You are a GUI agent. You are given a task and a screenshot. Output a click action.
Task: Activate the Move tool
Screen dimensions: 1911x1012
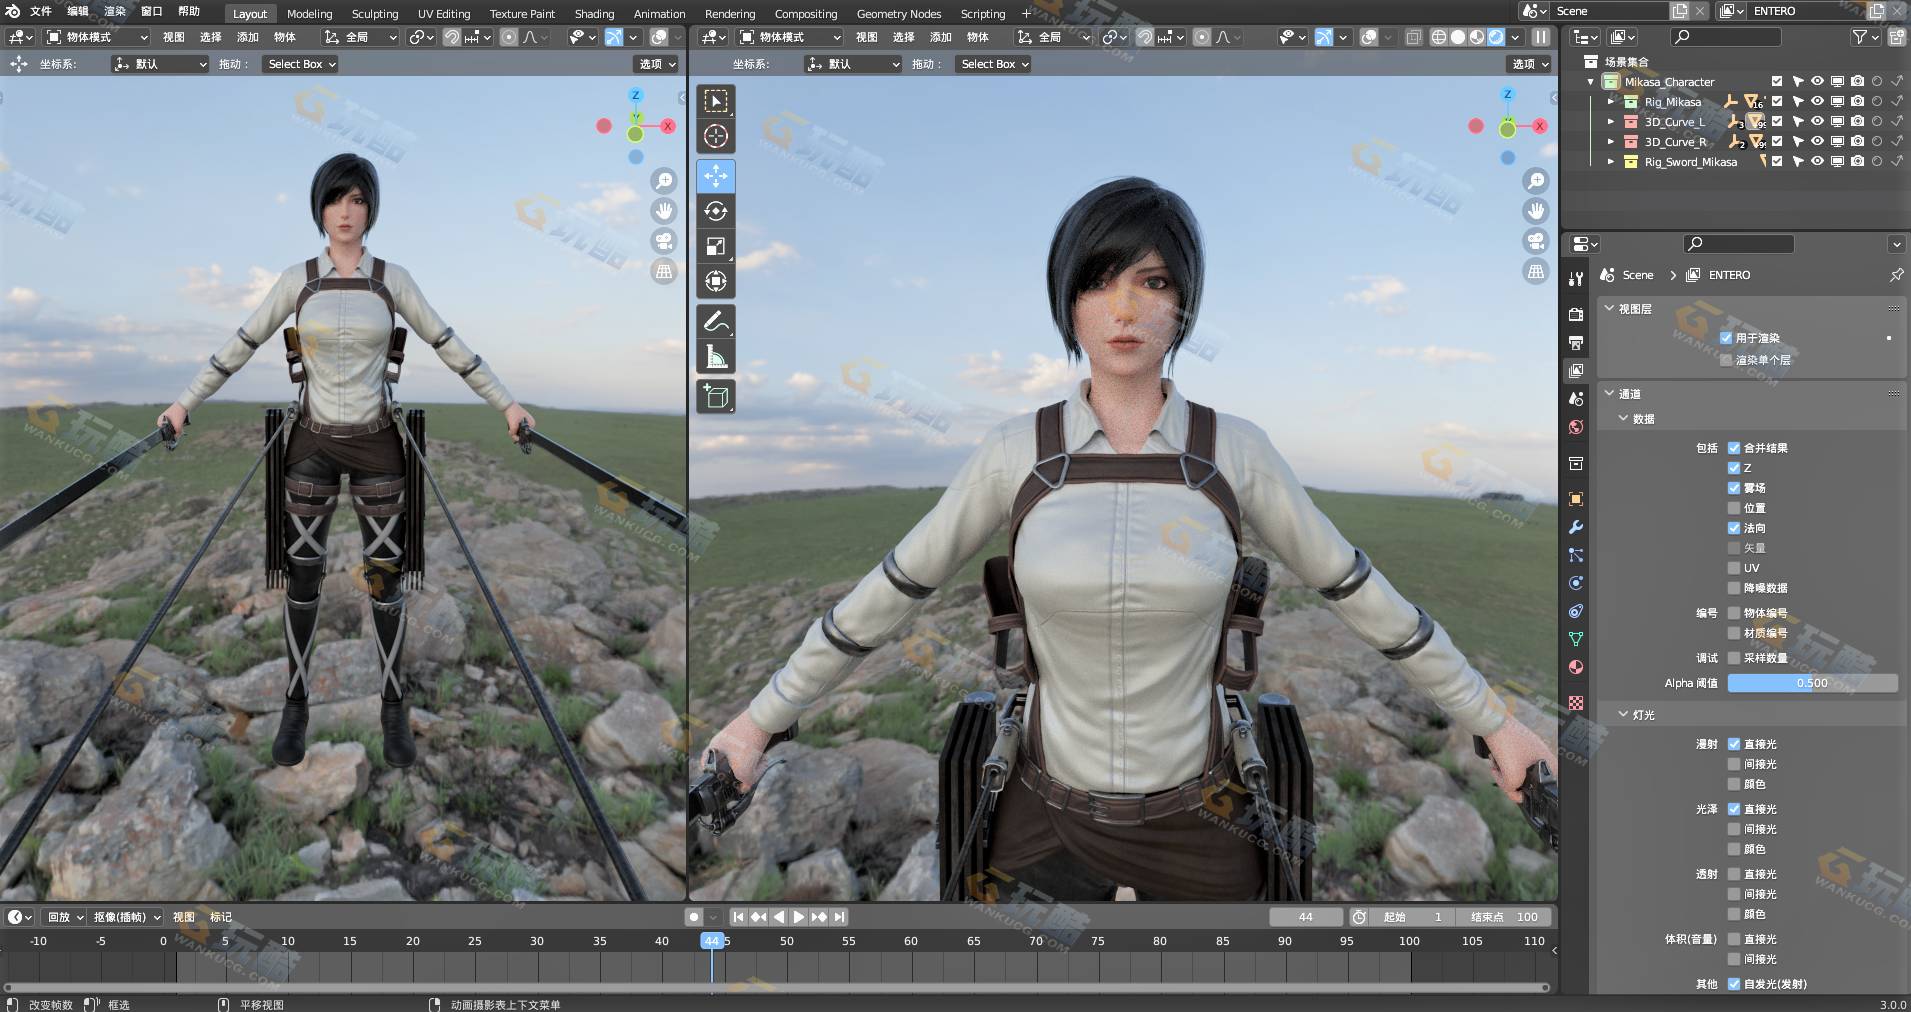pos(715,176)
